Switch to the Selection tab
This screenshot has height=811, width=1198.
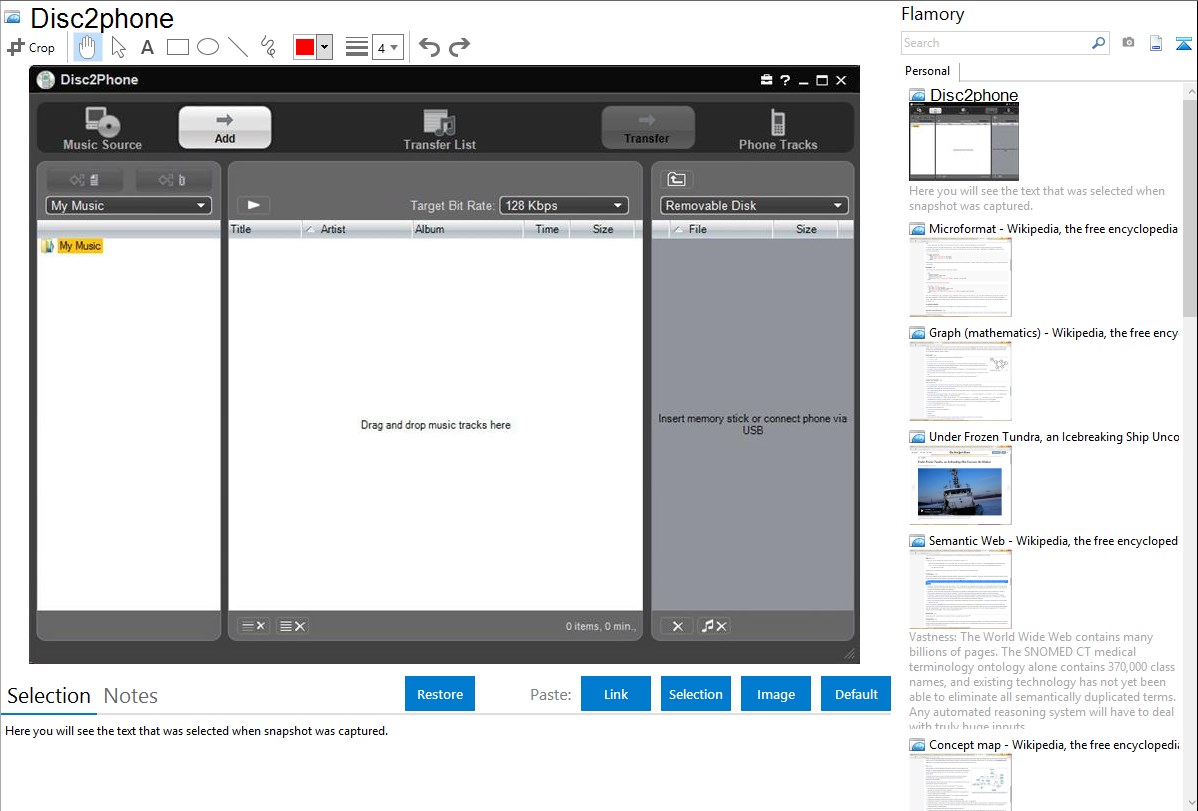49,696
